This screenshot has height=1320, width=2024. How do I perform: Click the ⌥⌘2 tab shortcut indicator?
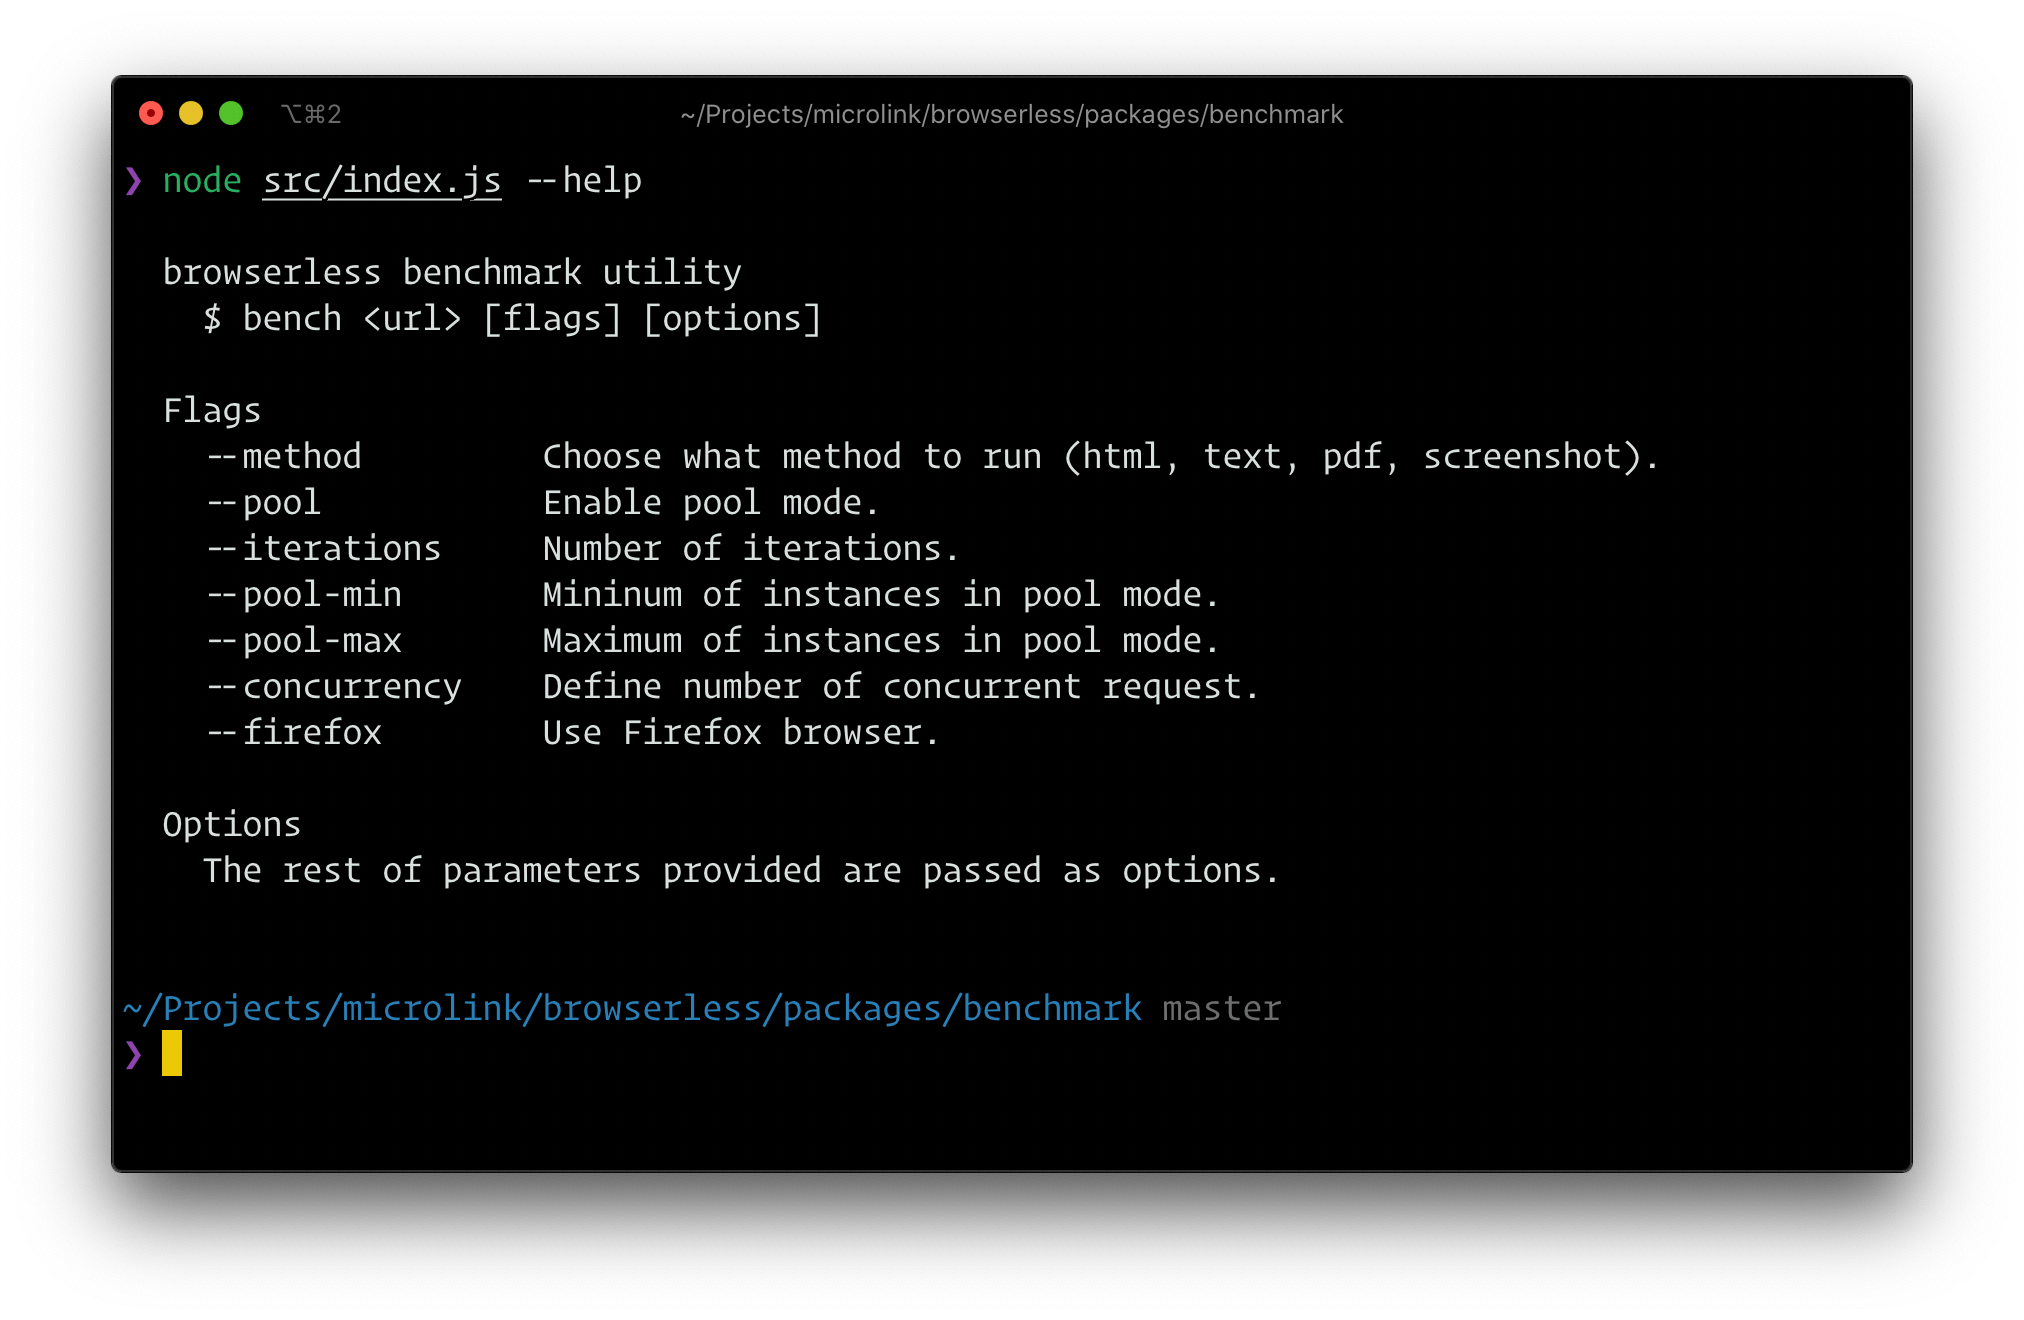pyautogui.click(x=311, y=114)
